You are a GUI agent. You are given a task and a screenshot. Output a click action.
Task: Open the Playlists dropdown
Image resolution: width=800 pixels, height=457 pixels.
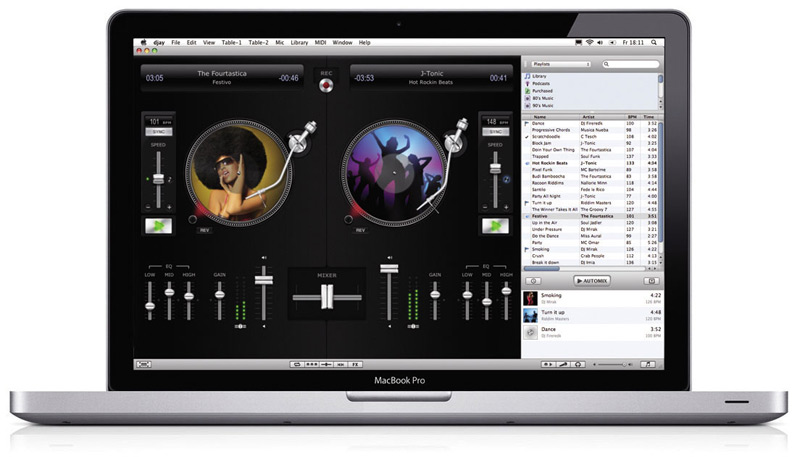pos(560,64)
